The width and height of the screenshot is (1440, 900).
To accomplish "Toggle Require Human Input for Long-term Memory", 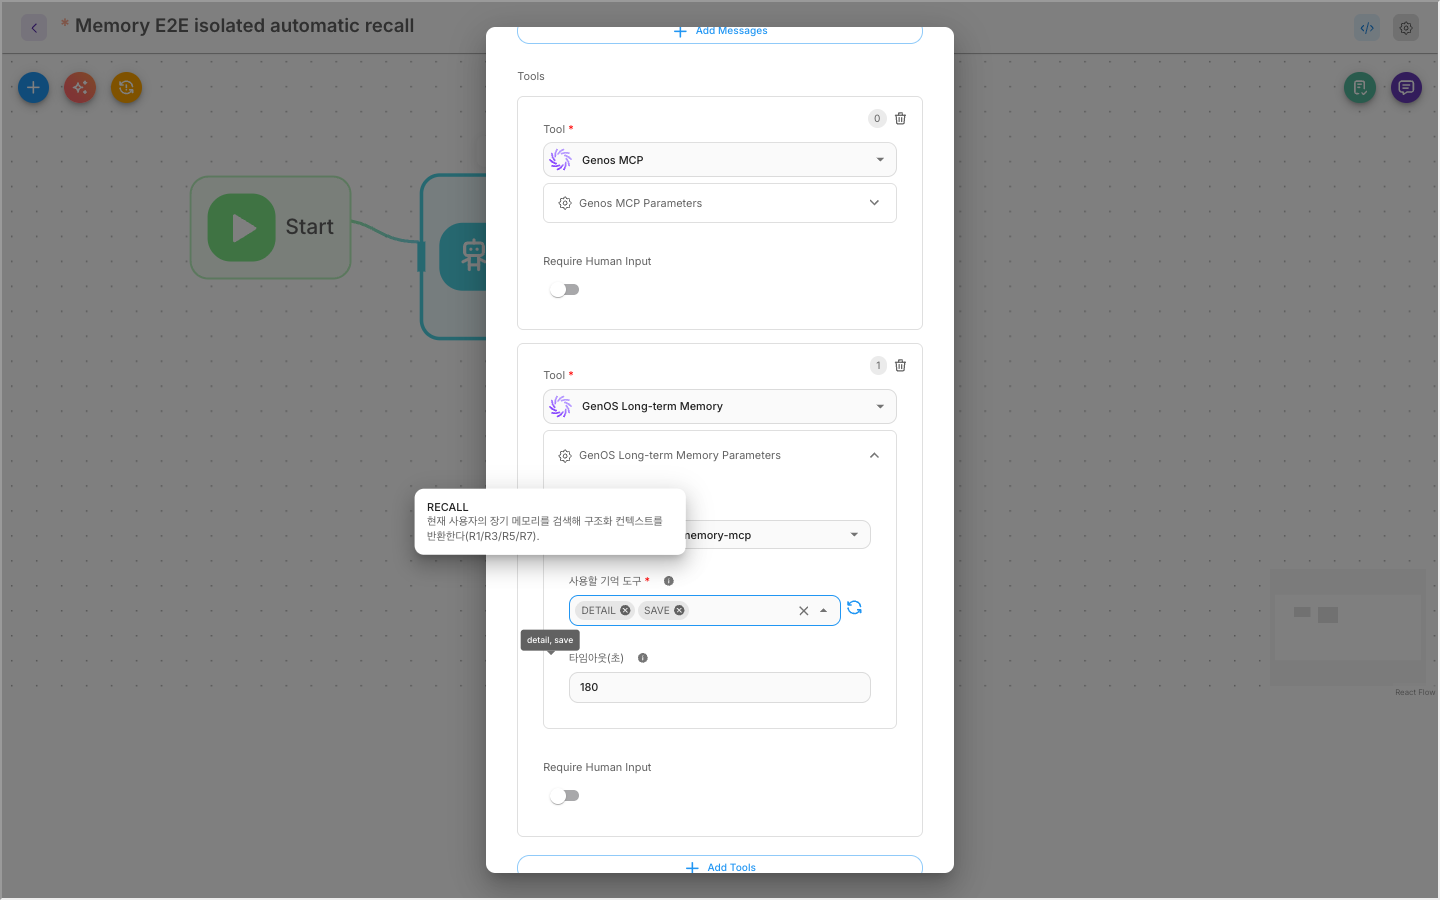I will pyautogui.click(x=565, y=796).
